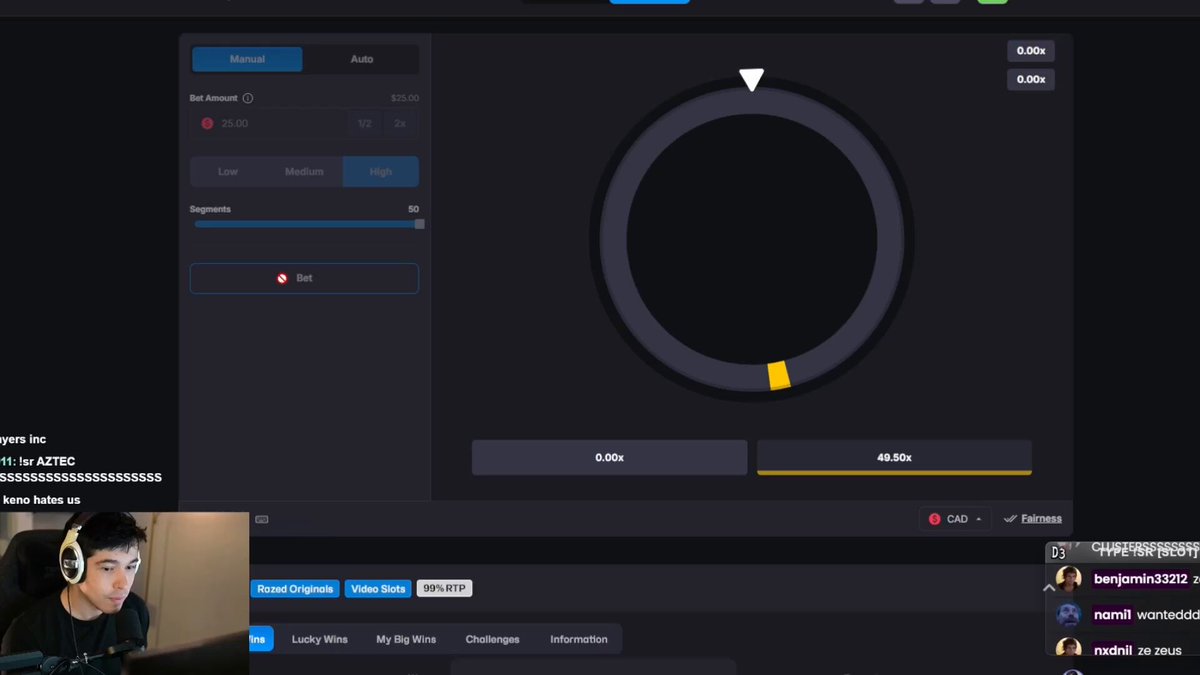Open the Lucky Wins tab
The height and width of the screenshot is (675, 1200).
click(x=320, y=639)
